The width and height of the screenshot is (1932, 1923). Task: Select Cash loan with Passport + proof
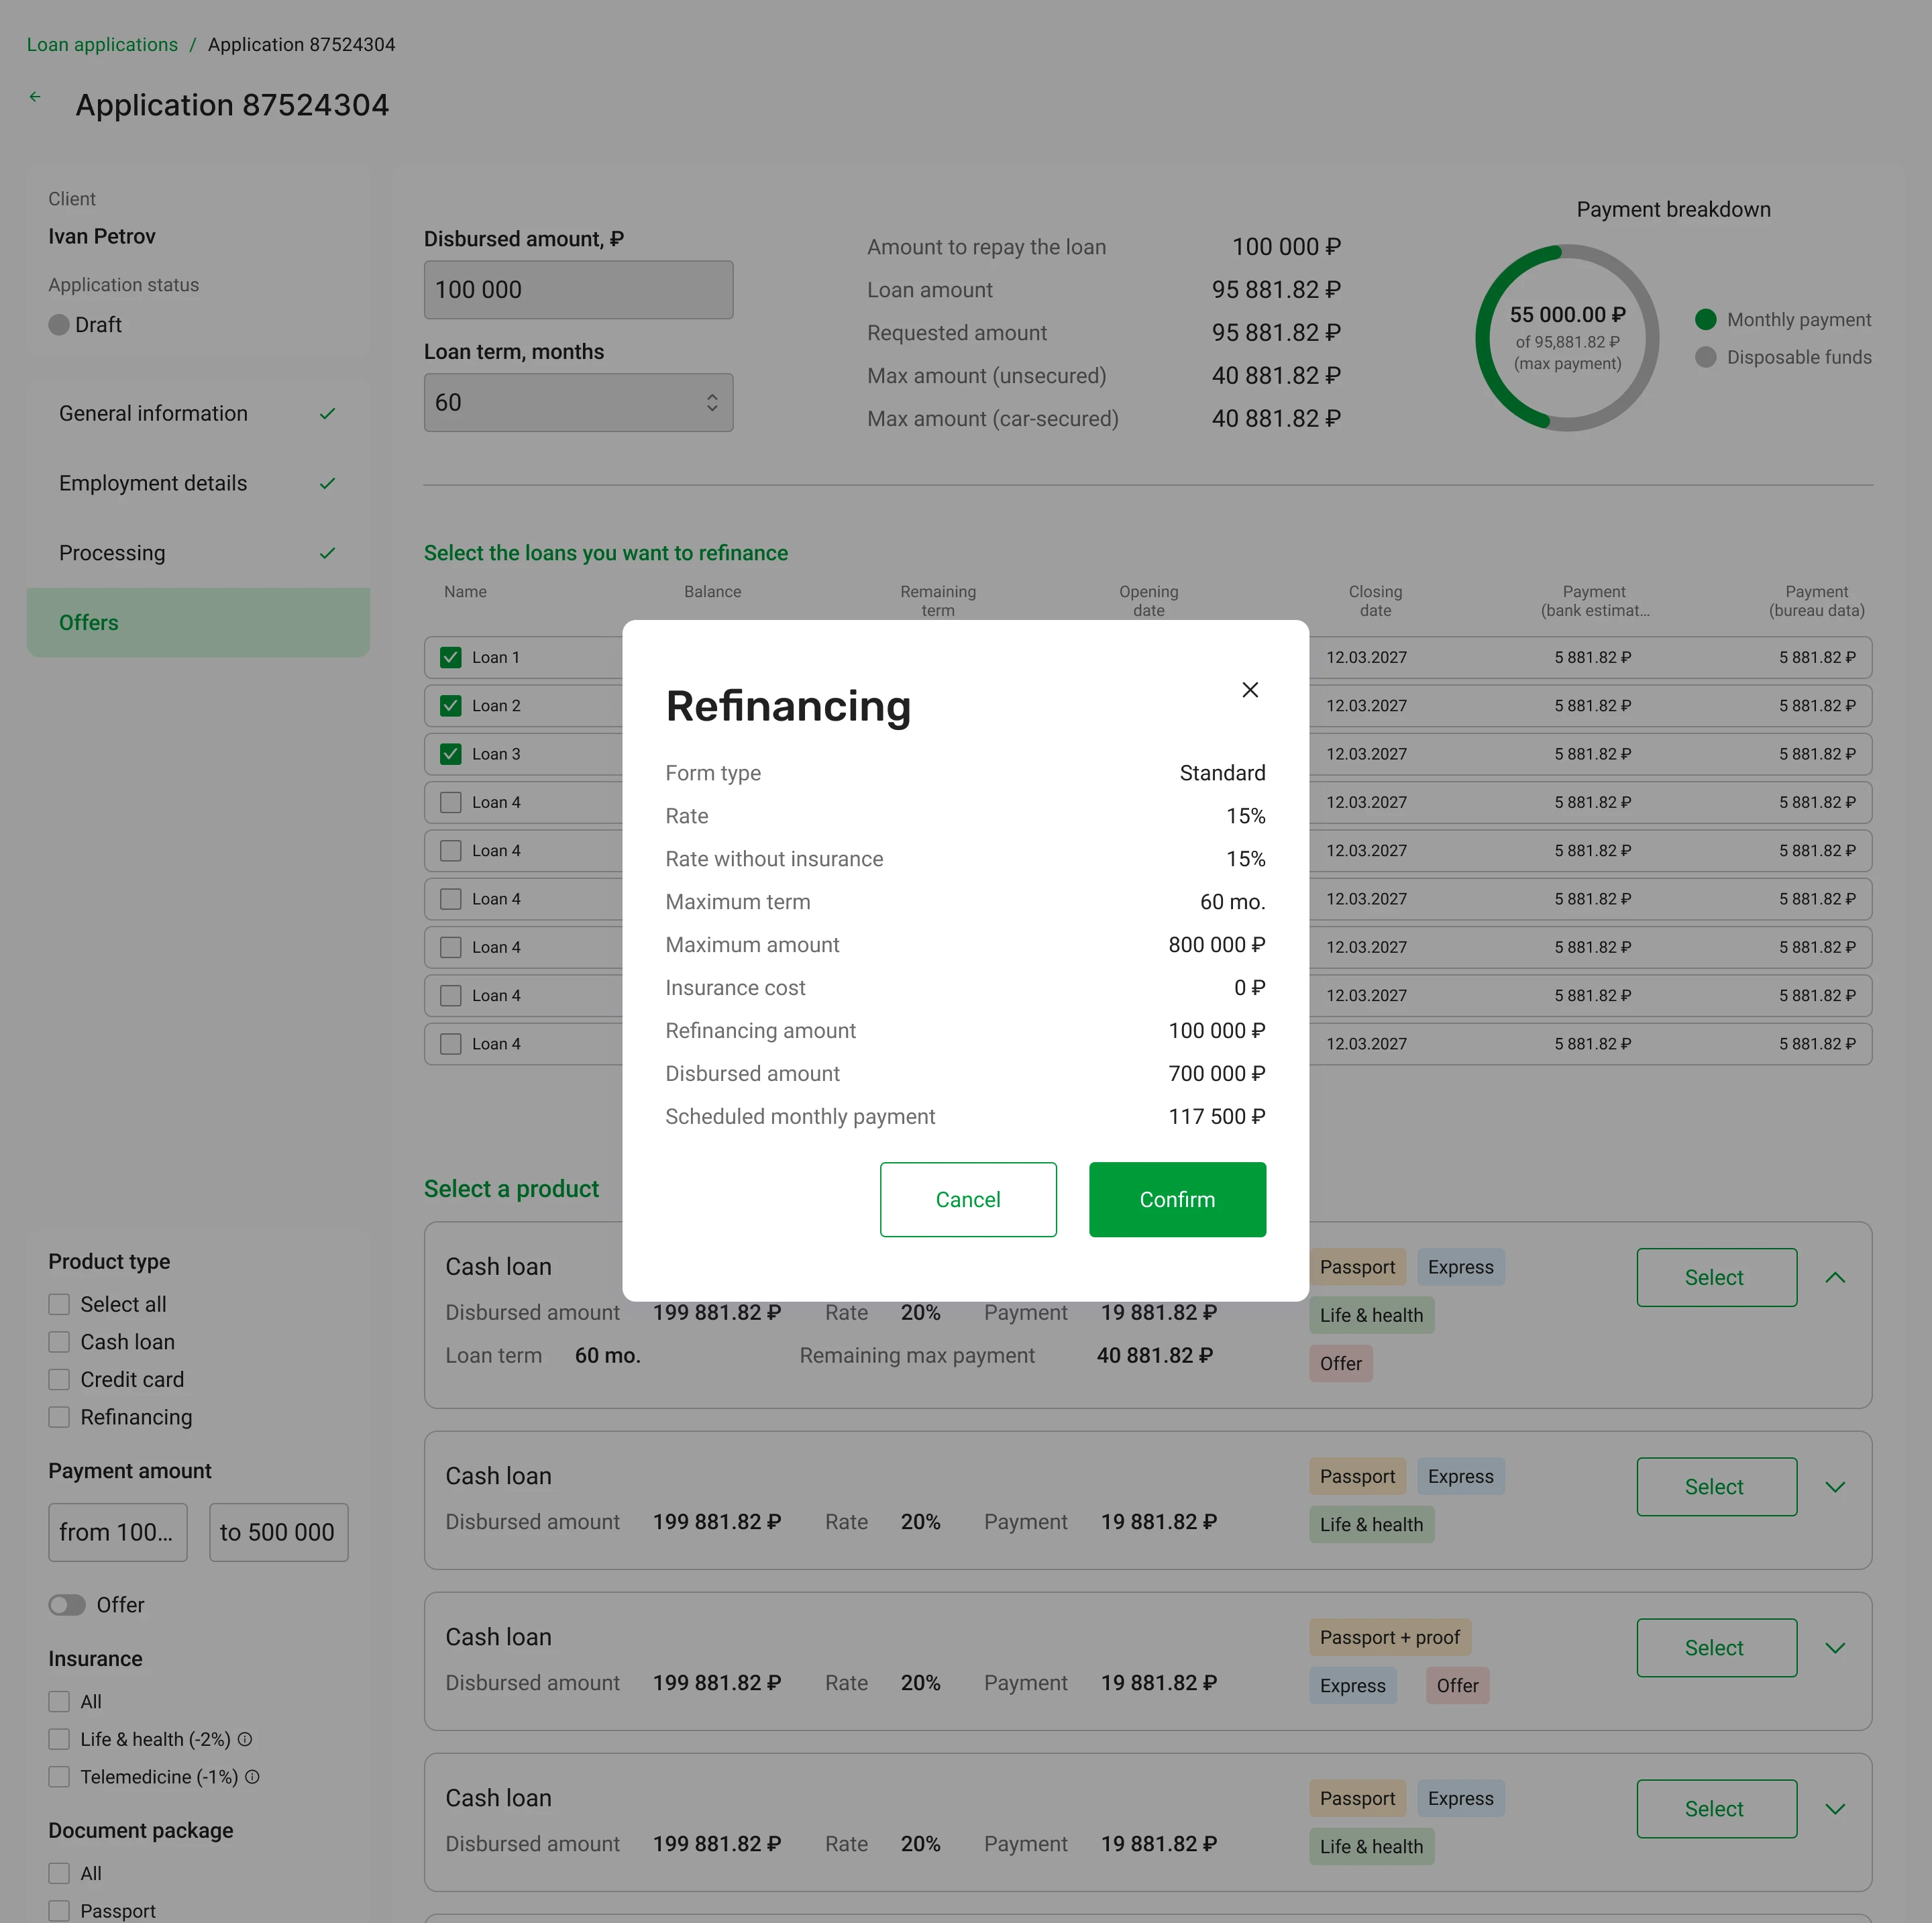click(x=1716, y=1648)
